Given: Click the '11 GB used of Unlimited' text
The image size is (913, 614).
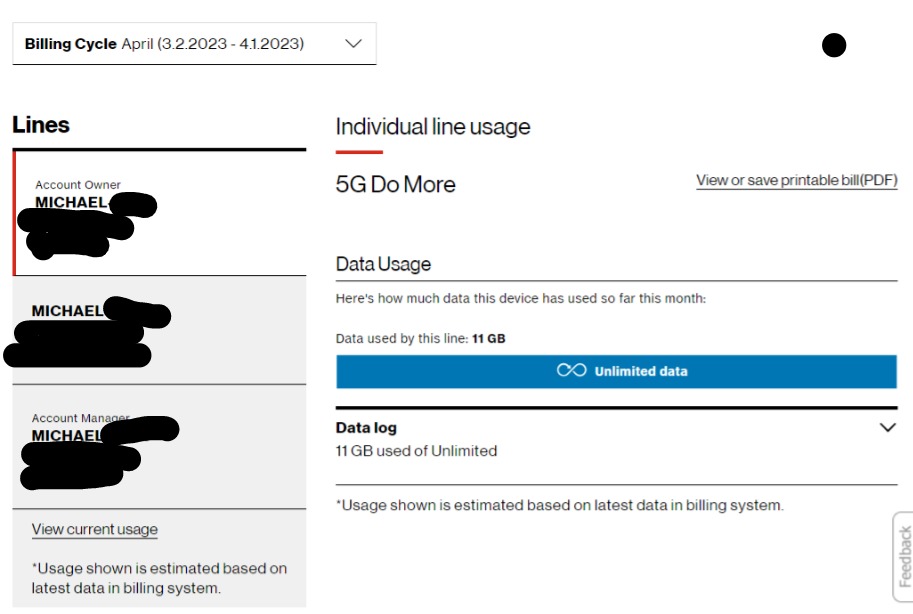Looking at the screenshot, I should 416,451.
